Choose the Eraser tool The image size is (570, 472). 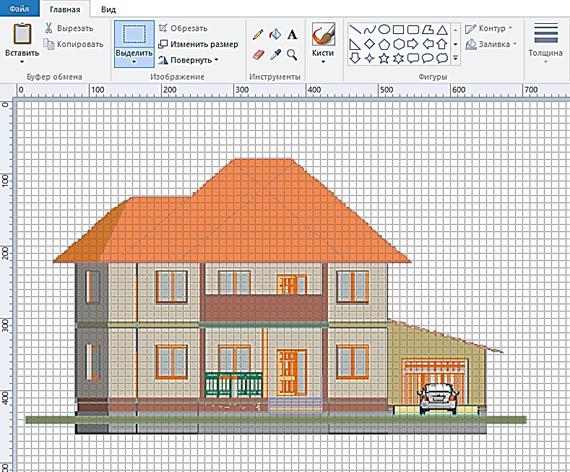tap(258, 55)
